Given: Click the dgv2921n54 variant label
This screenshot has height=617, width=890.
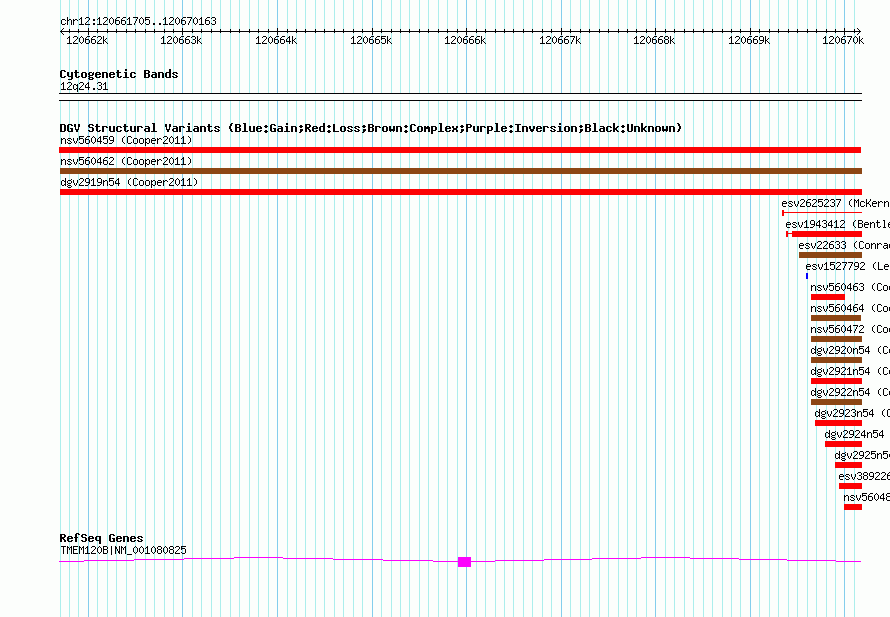Looking at the screenshot, I should click(x=850, y=371).
